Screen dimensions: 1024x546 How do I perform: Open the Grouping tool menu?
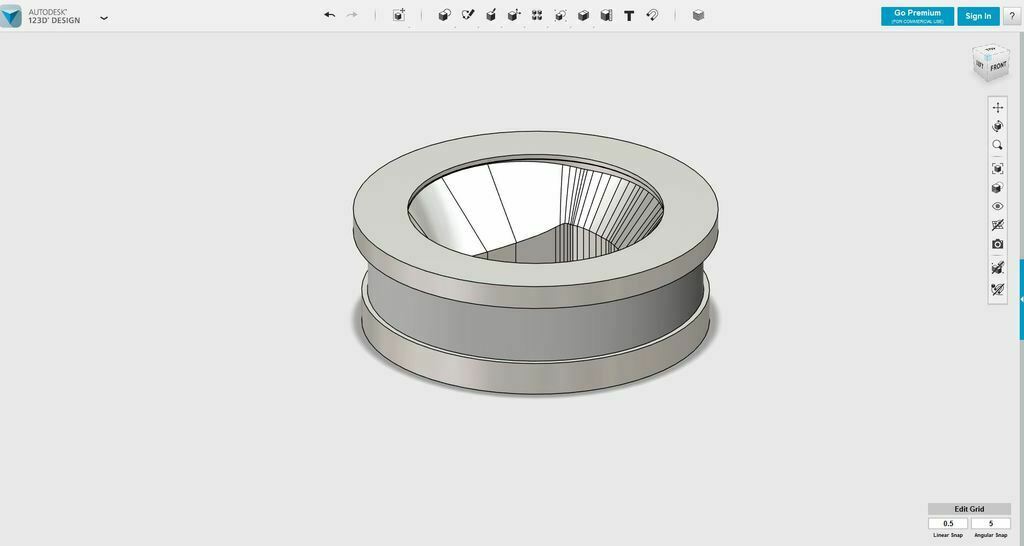click(560, 15)
